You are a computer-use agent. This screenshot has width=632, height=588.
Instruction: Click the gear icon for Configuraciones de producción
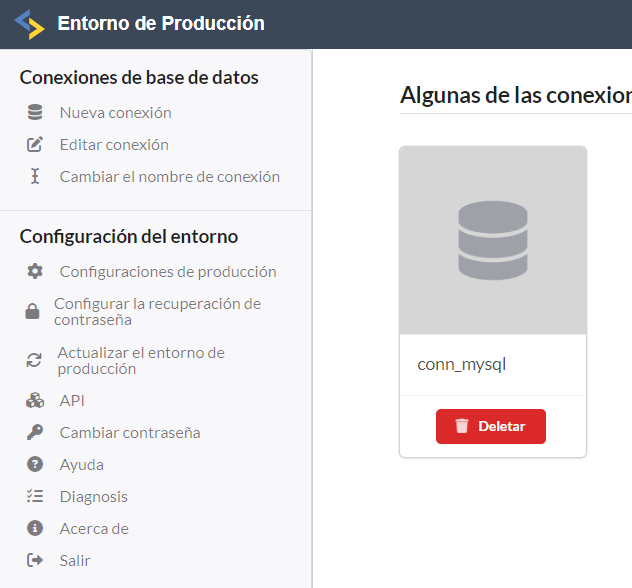click(35, 272)
